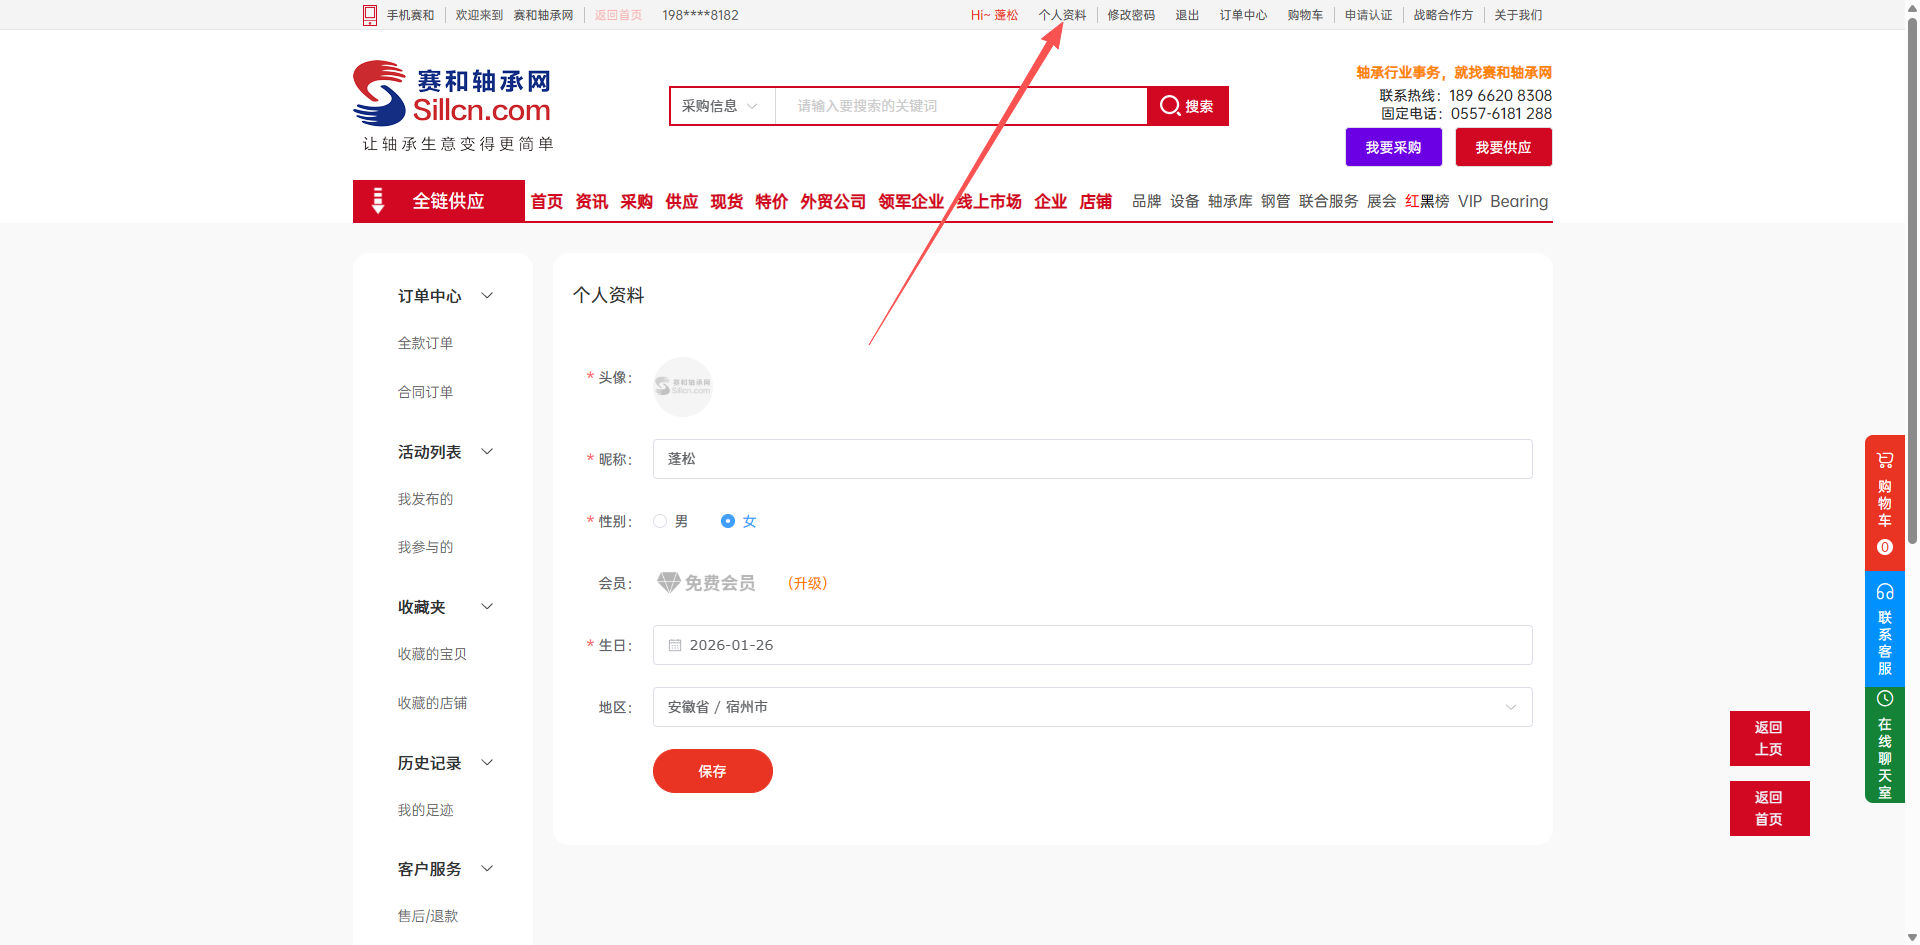Click the mobile phone icon in top bar
Screen dimensions: 1920x945
pyautogui.click(x=370, y=15)
